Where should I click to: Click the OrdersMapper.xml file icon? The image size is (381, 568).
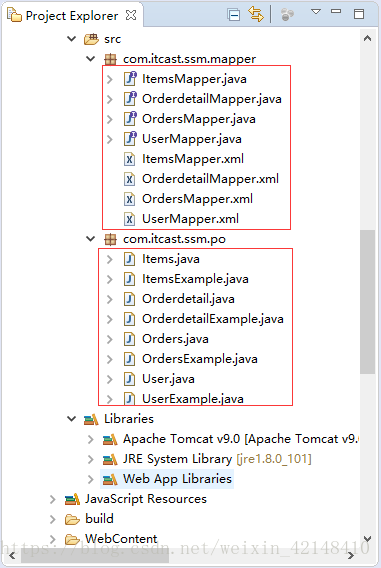[129, 199]
